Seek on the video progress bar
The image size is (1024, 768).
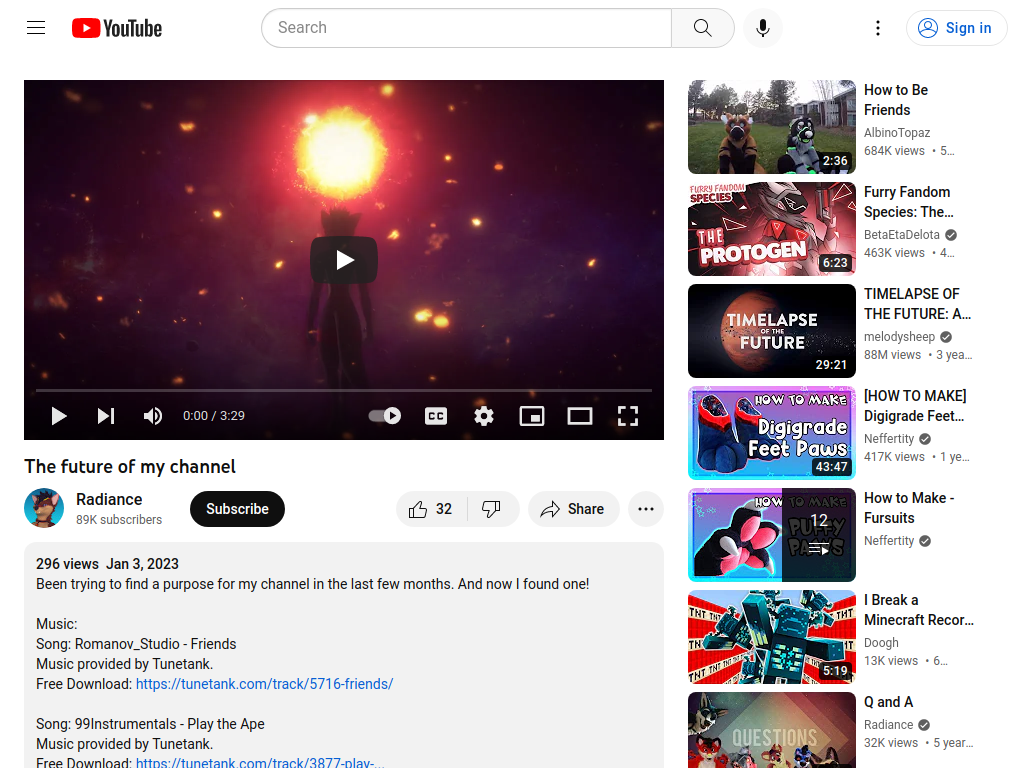click(344, 390)
